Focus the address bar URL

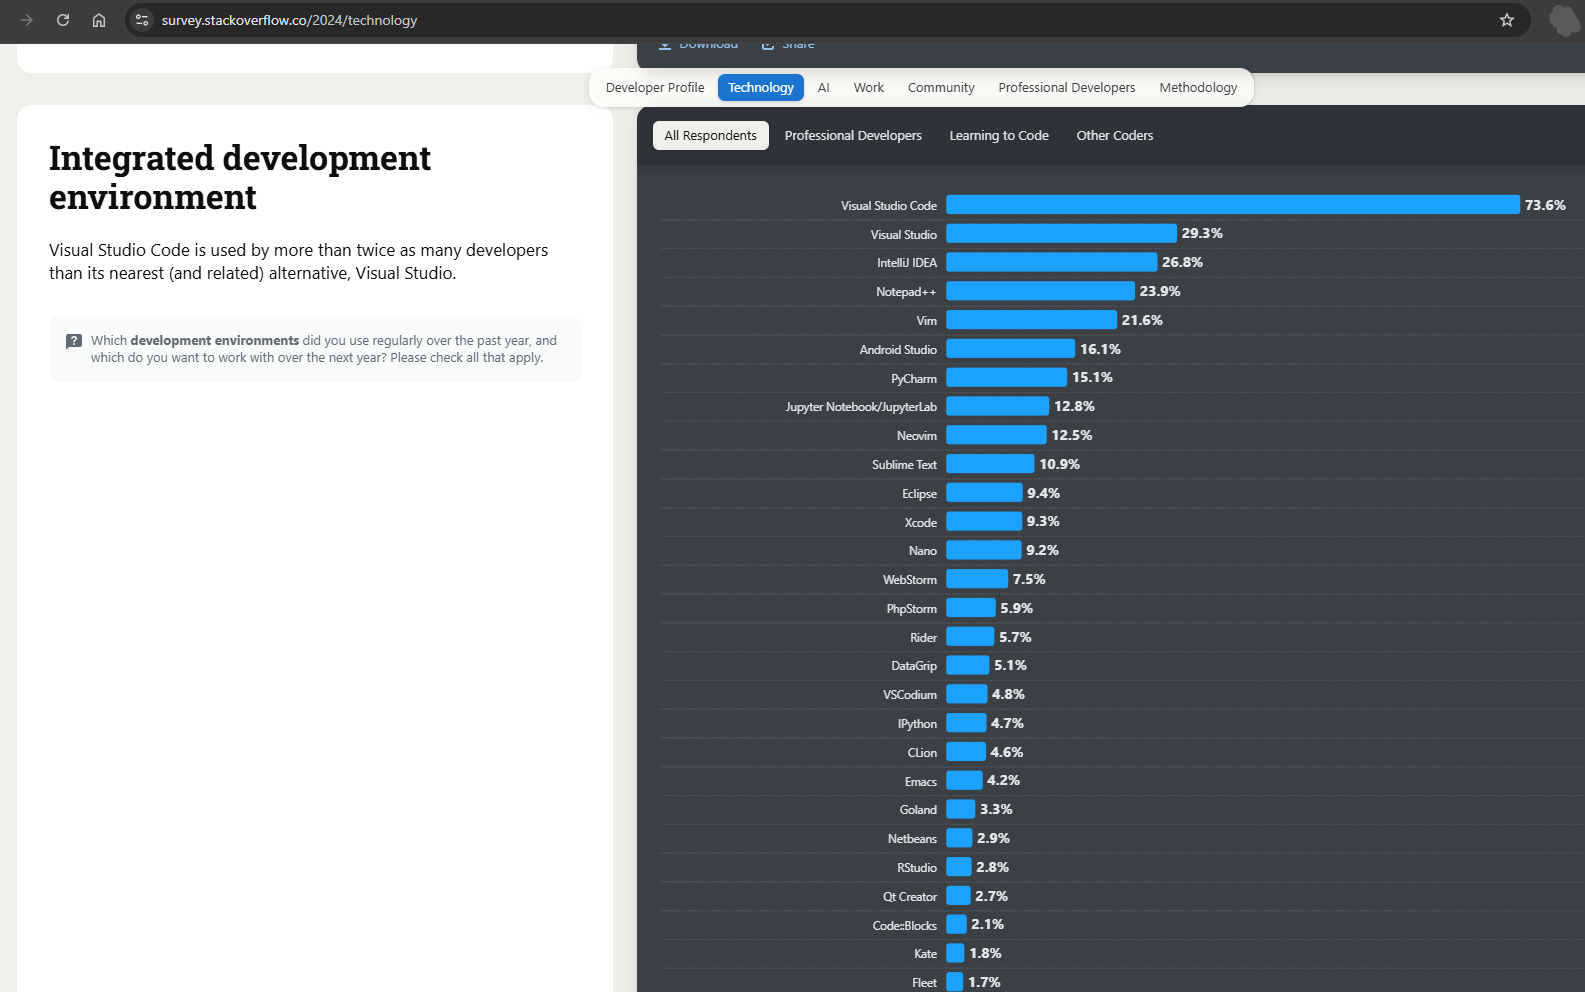pos(289,20)
